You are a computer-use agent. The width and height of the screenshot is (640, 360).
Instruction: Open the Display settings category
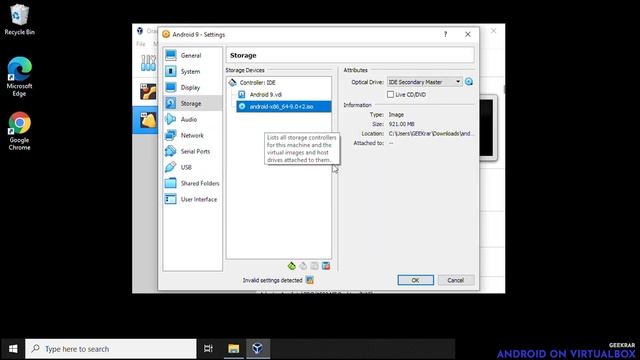[193, 87]
